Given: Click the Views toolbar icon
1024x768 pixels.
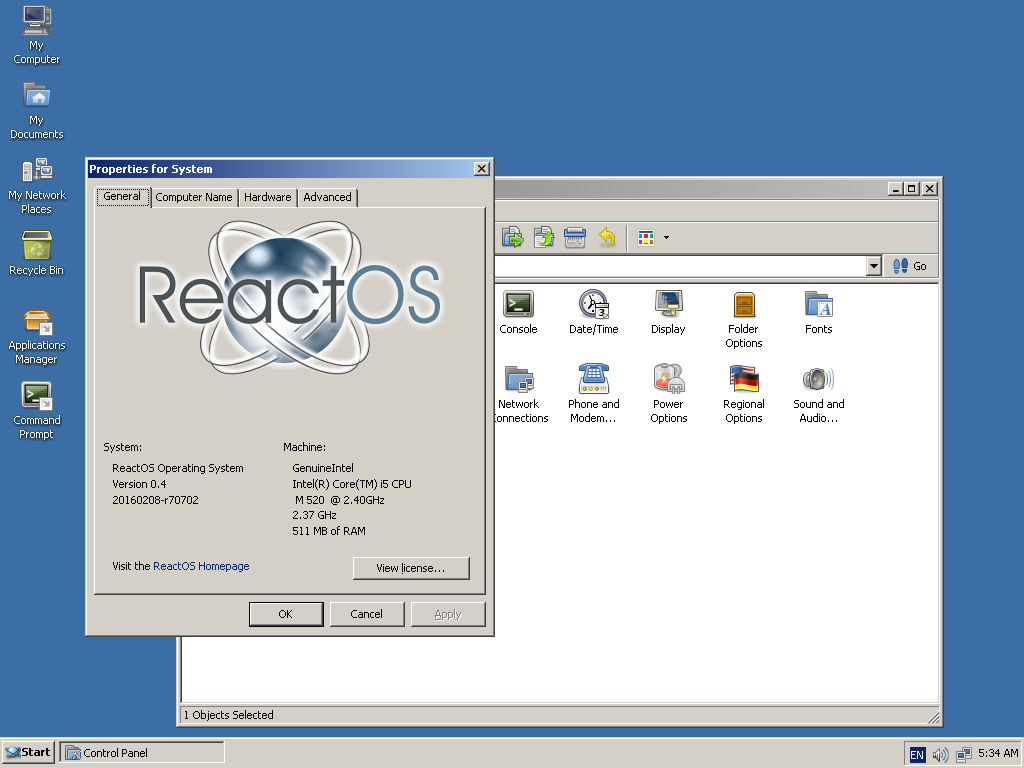Looking at the screenshot, I should point(646,238).
